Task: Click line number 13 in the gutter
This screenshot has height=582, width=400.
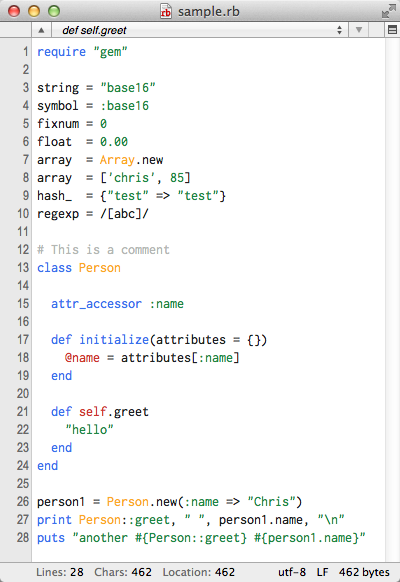Action: pos(23,268)
